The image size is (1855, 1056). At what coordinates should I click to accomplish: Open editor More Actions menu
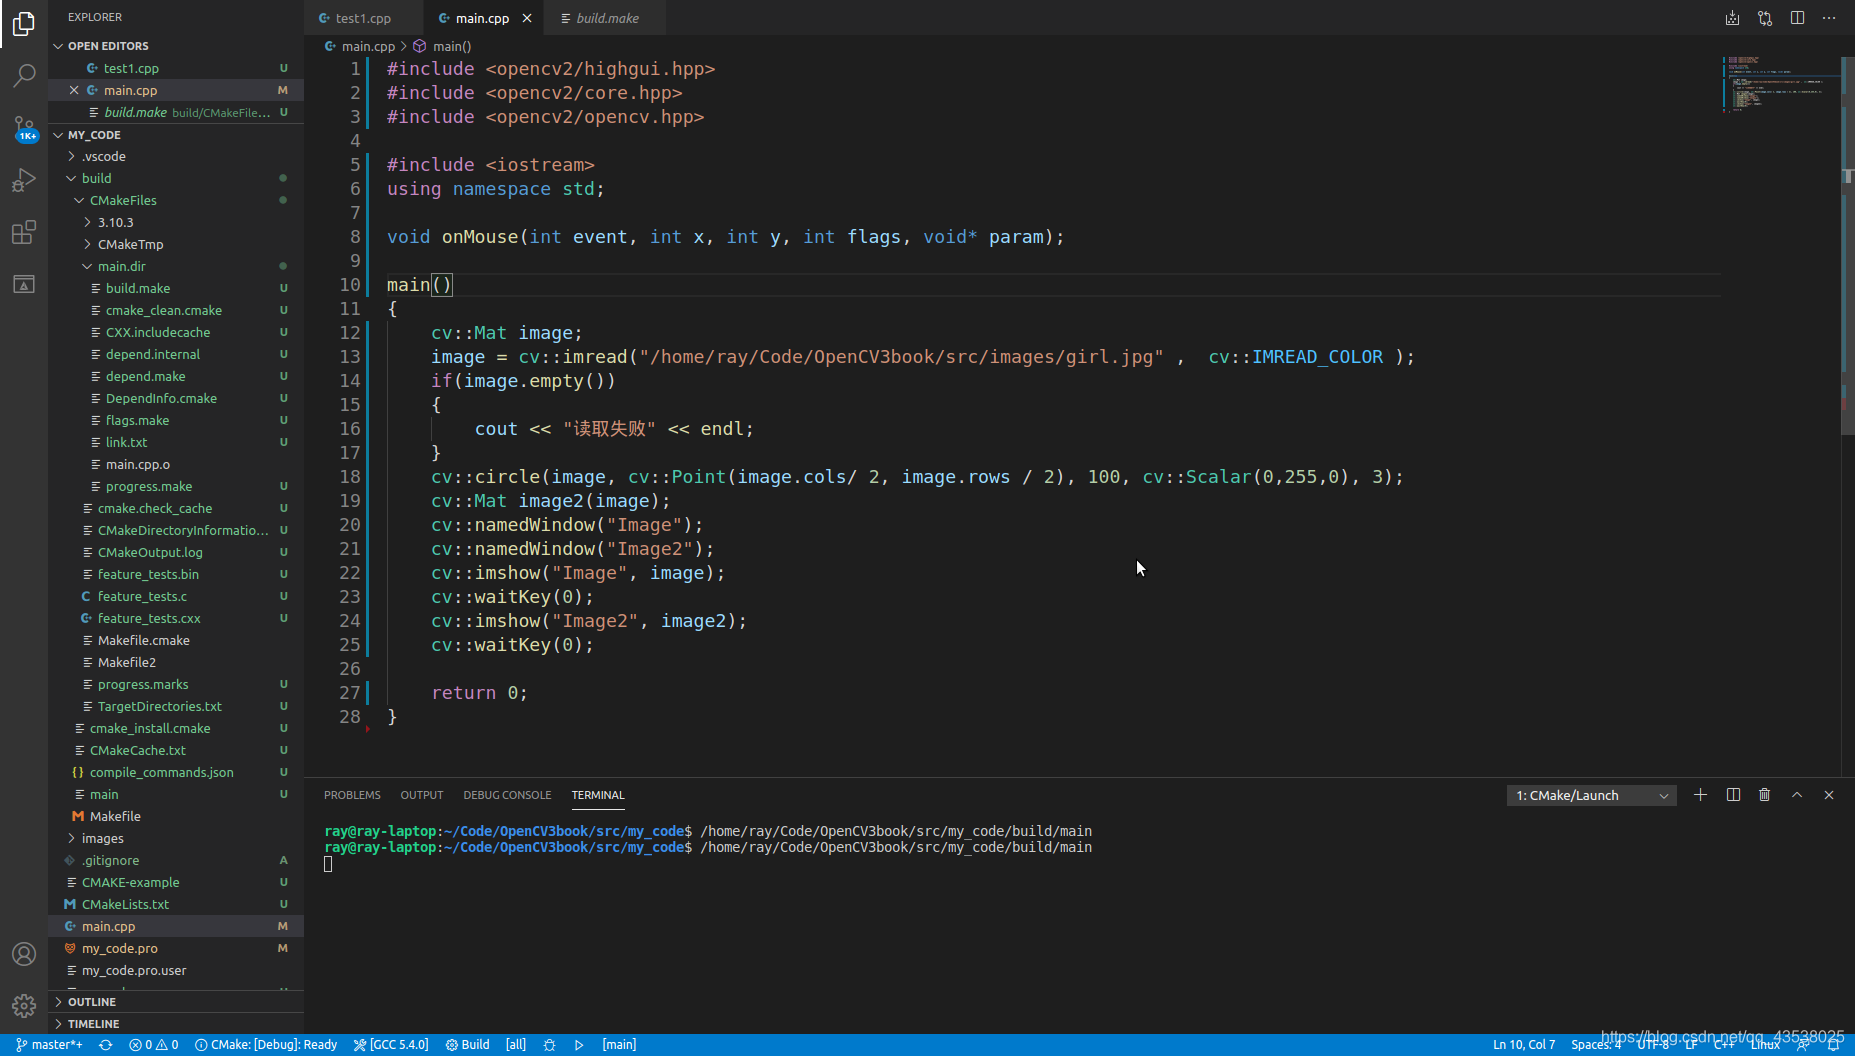pos(1829,18)
